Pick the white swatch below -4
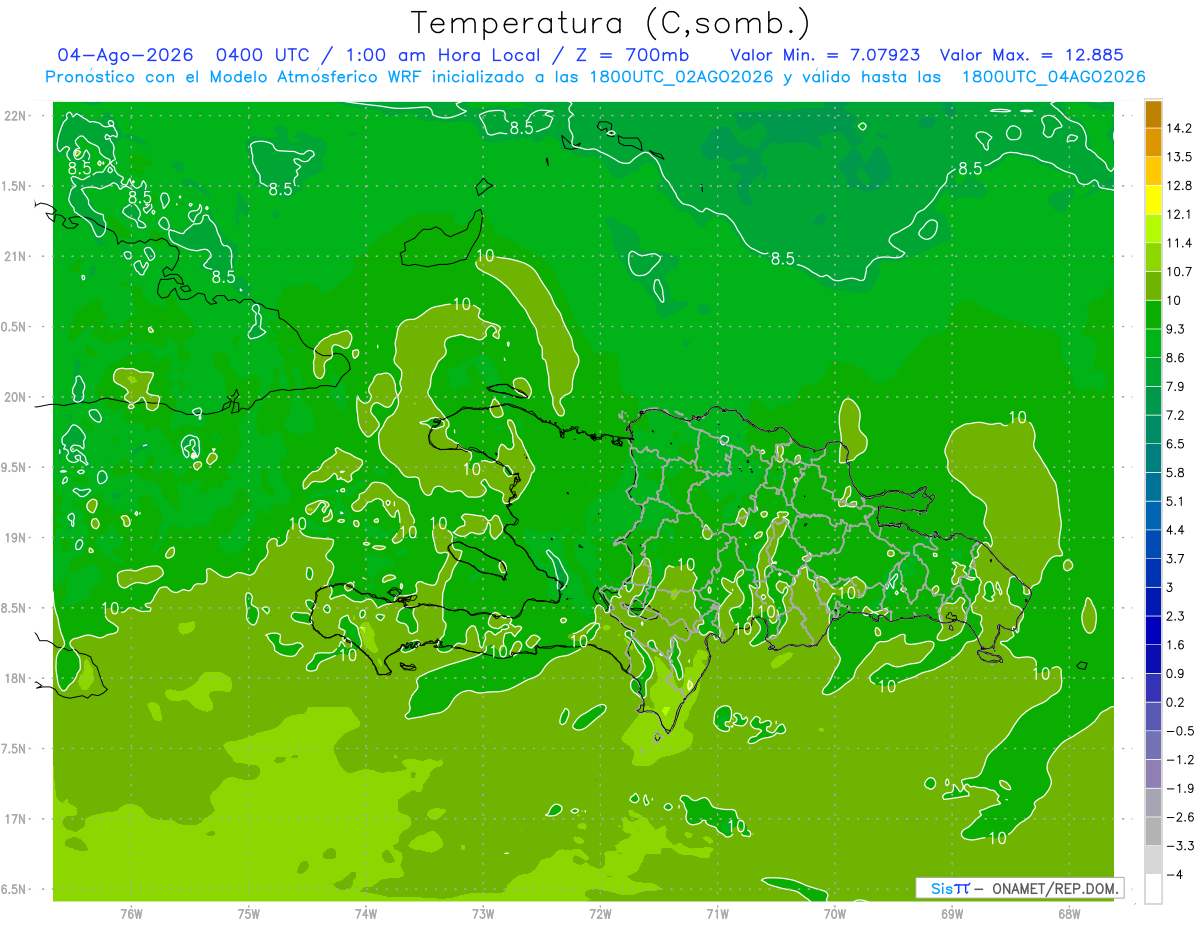Viewport: 1200px width, 927px height. (1153, 889)
